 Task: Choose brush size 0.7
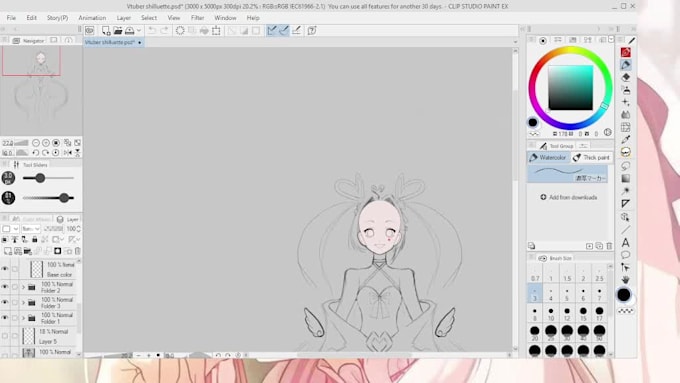pos(535,275)
